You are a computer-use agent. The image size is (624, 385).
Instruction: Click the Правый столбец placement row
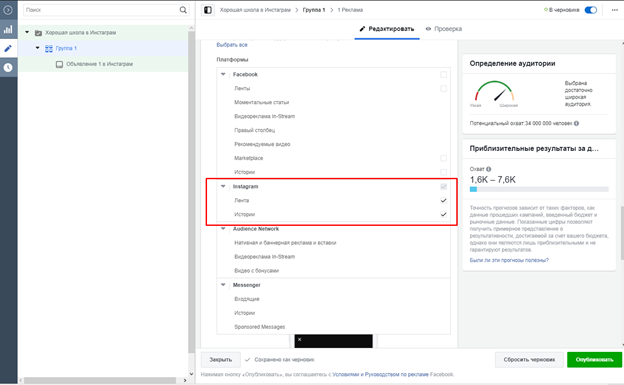click(333, 130)
